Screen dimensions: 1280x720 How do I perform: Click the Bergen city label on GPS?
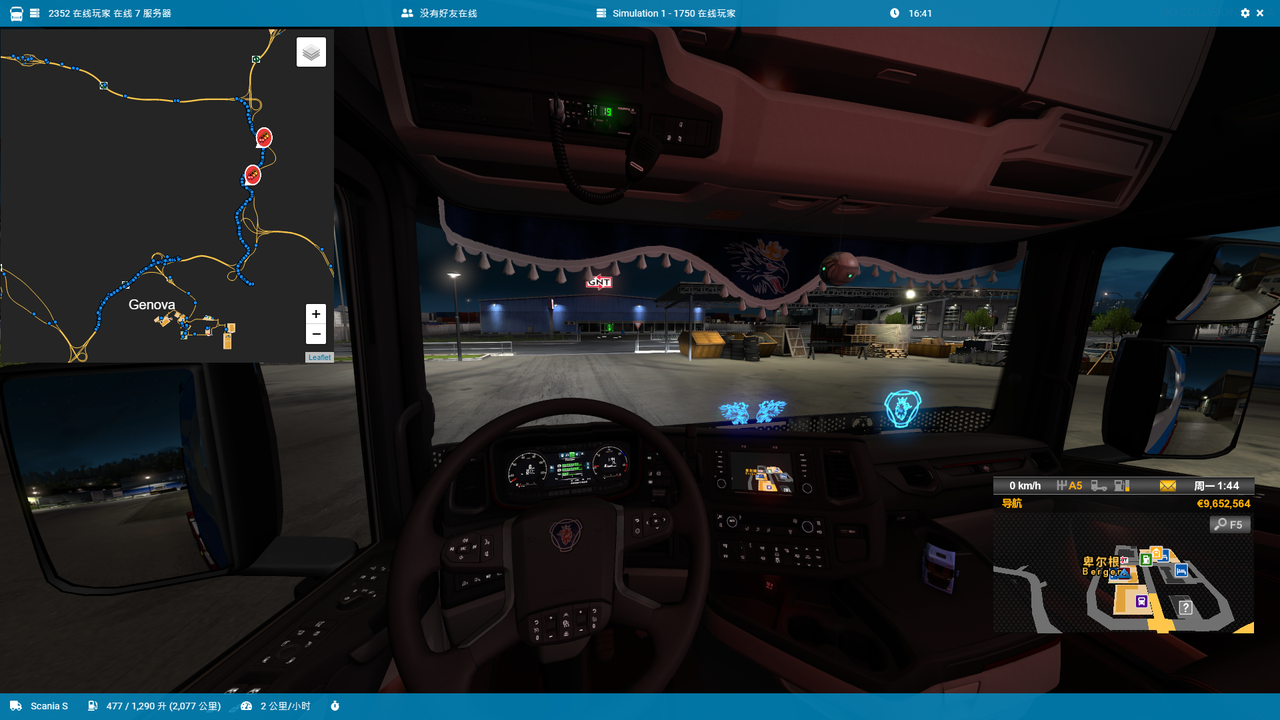pos(1102,568)
